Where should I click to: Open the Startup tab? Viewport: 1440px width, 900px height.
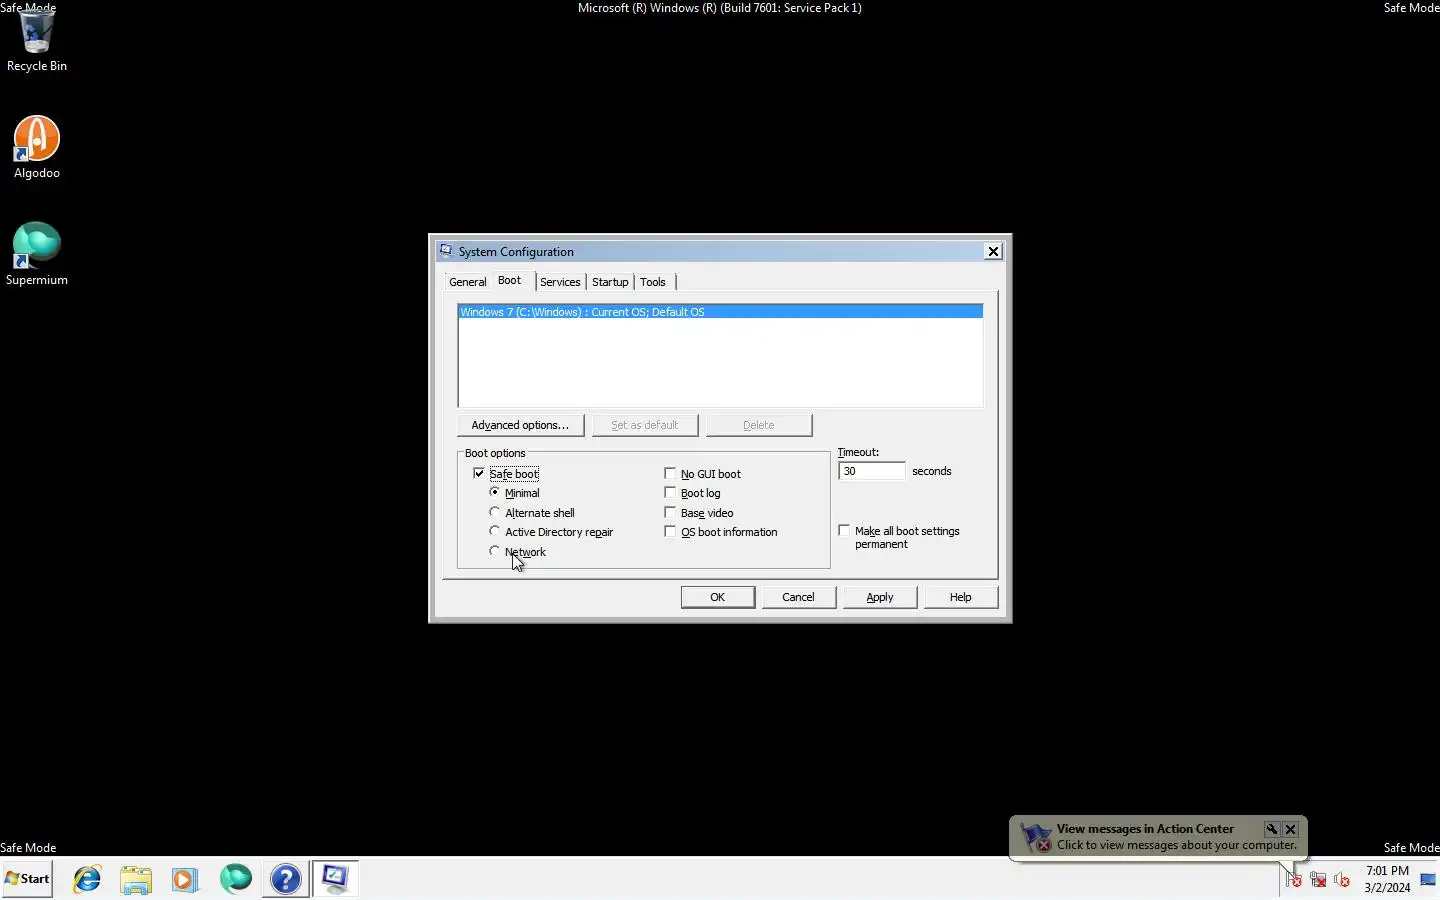pyautogui.click(x=610, y=282)
